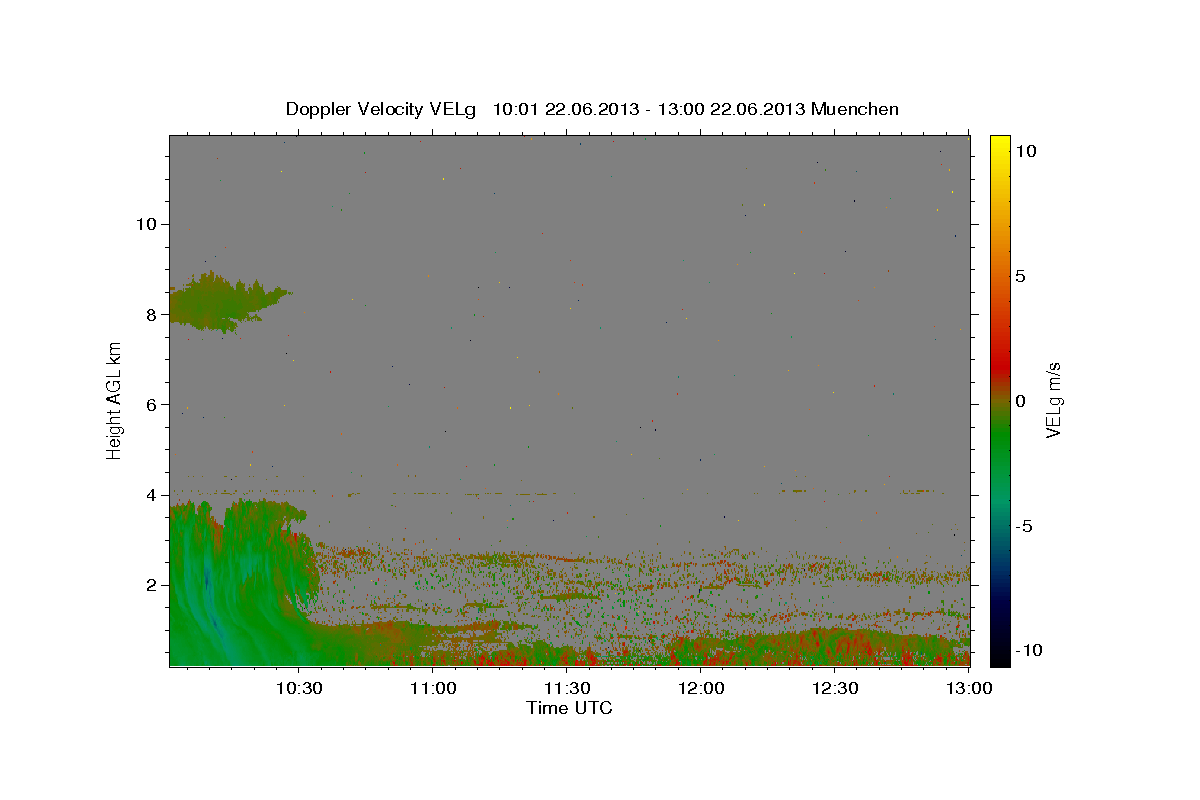
Task: Click the height tick label 10
Action: click(146, 224)
